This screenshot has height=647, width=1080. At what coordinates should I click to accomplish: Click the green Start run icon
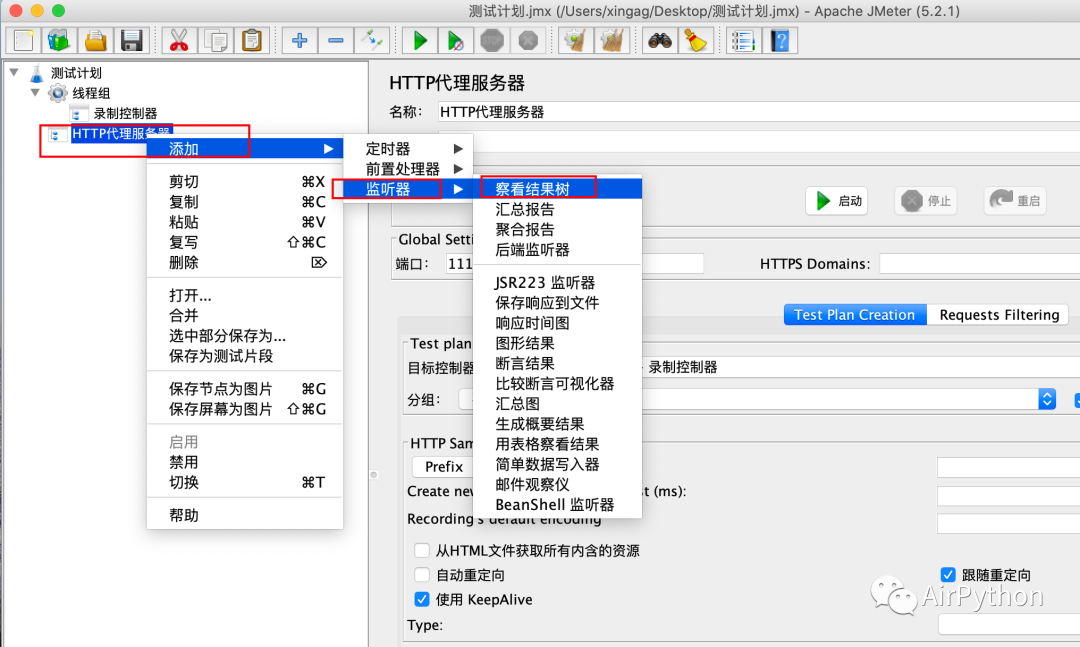[x=419, y=41]
